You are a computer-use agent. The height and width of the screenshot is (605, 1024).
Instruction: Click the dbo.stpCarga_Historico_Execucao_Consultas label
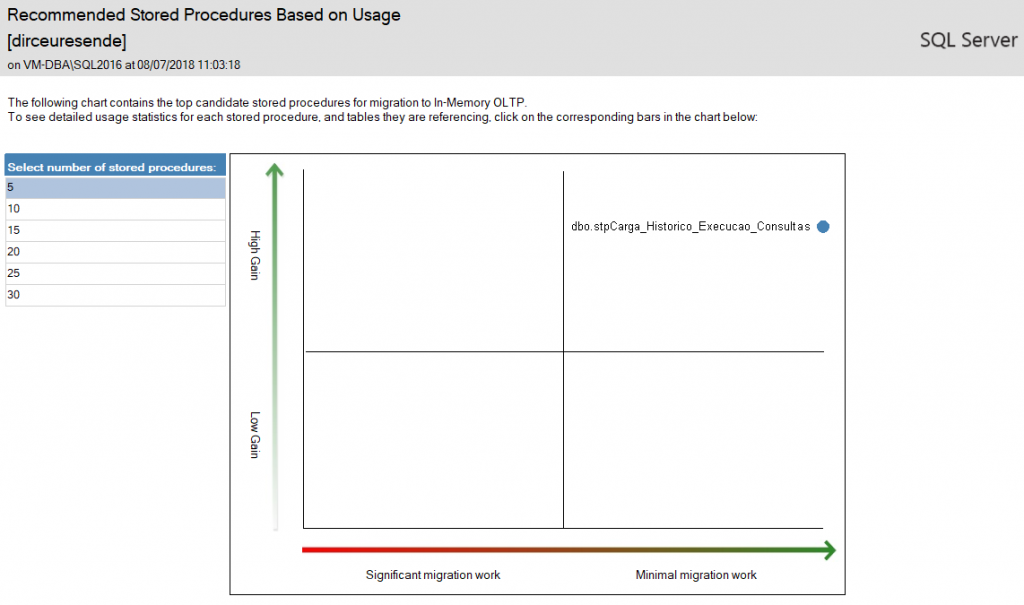point(690,227)
